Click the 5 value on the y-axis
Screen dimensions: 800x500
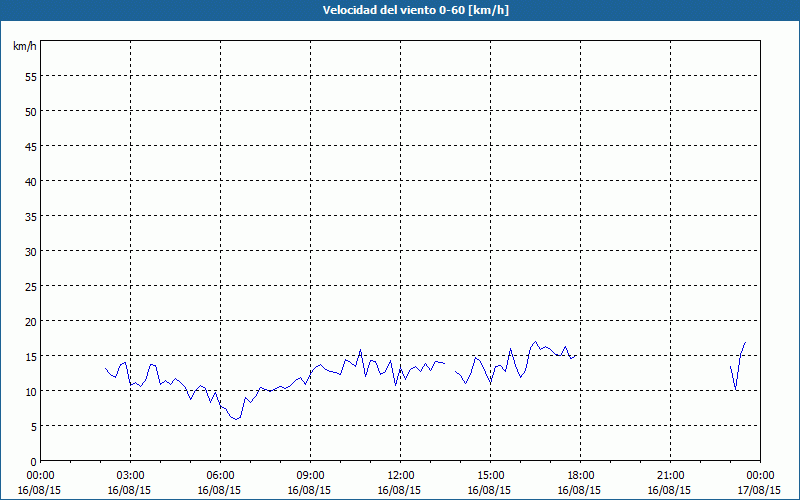click(33, 426)
